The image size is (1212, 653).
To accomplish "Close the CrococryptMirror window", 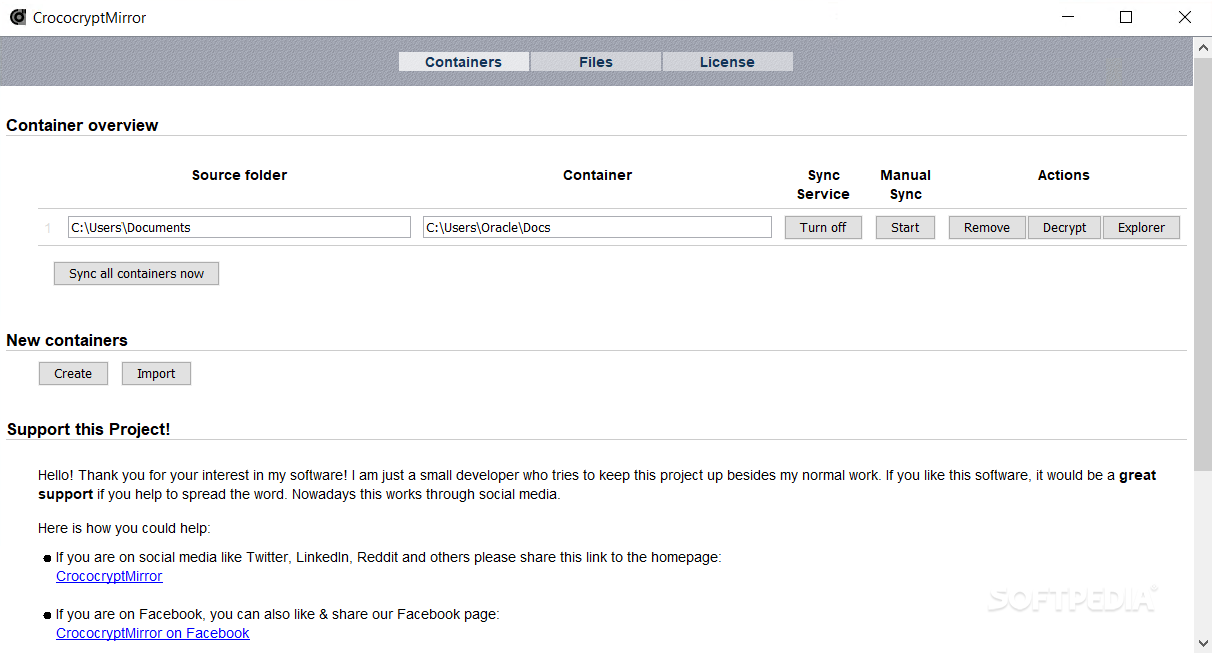I will coord(1184,17).
